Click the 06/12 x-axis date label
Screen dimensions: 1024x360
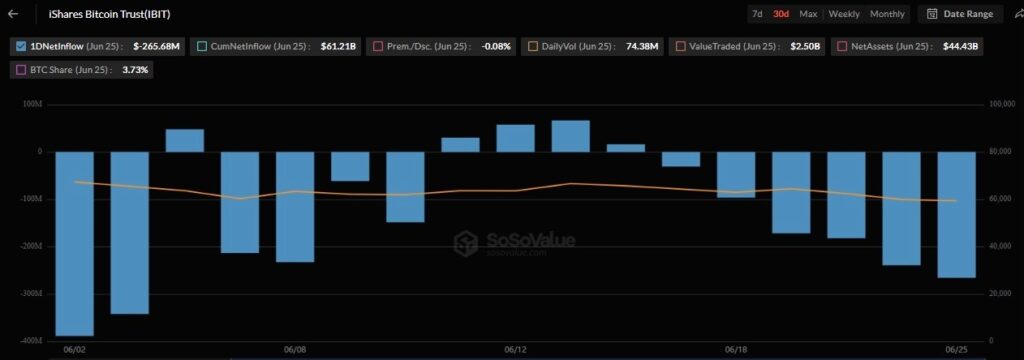point(515,350)
